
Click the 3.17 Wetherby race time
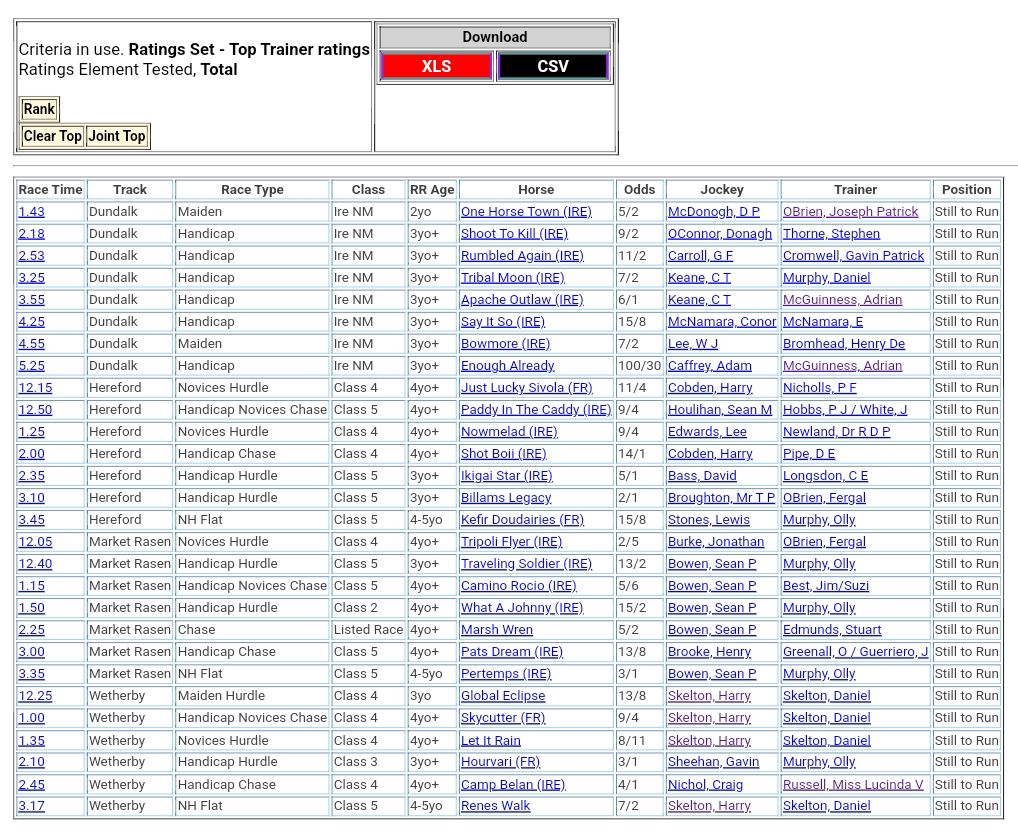tap(31, 806)
